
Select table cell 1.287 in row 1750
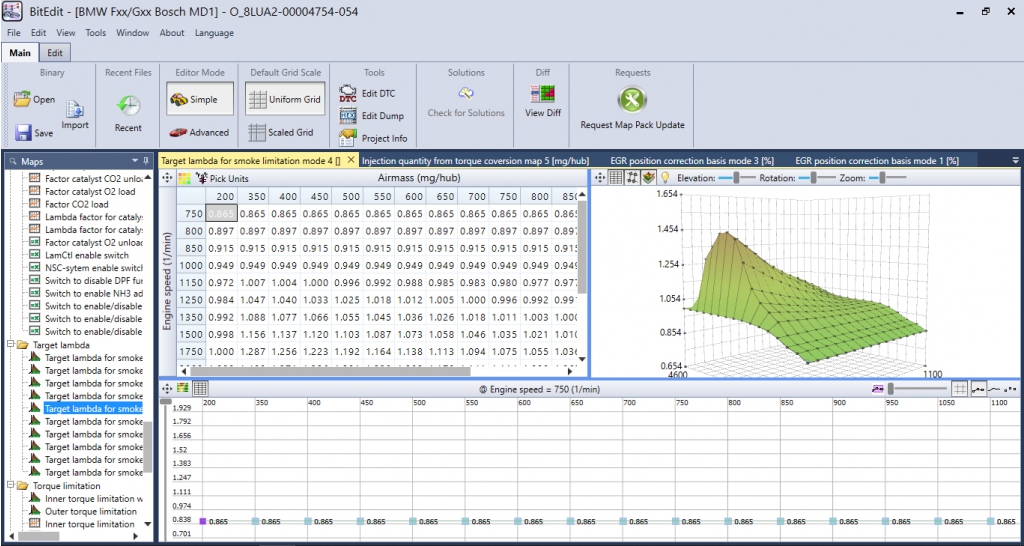click(x=251, y=351)
